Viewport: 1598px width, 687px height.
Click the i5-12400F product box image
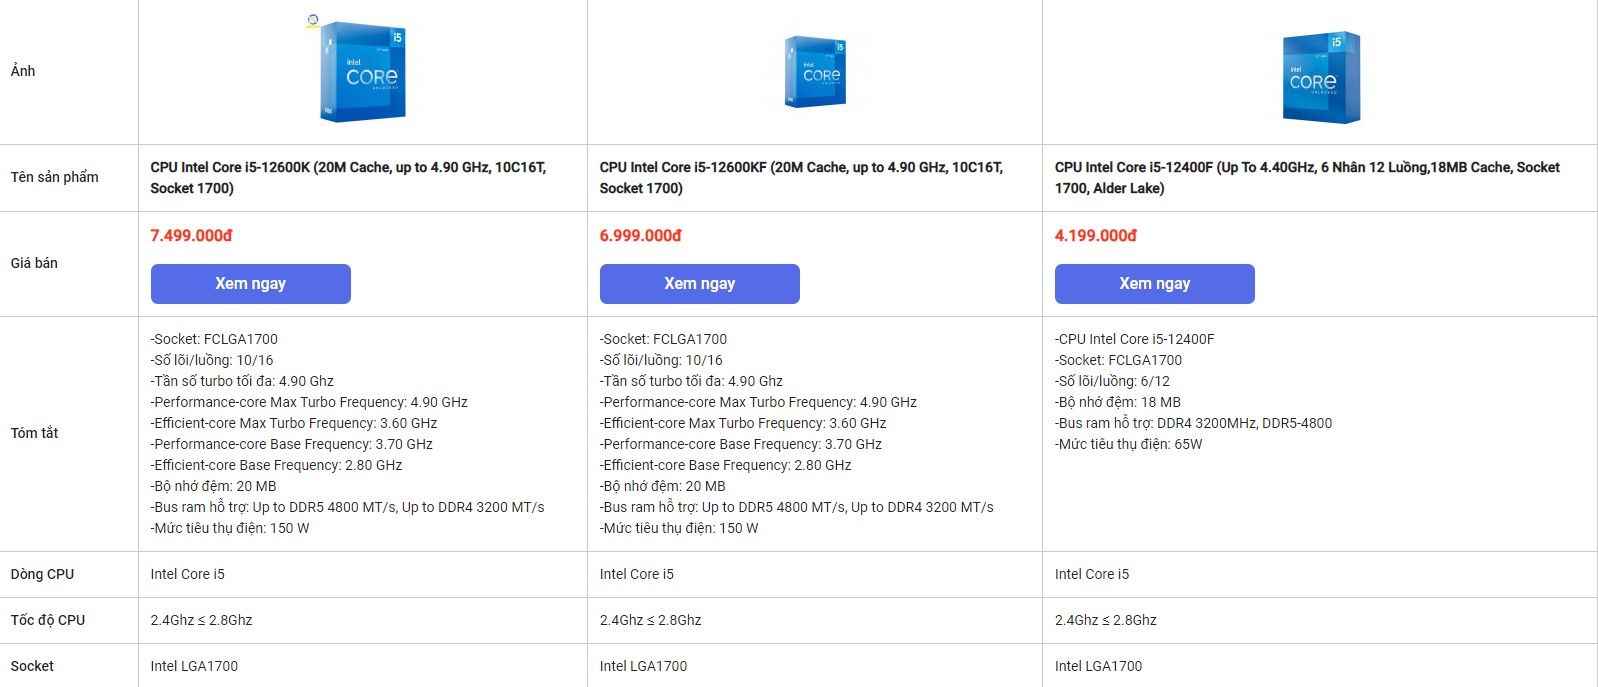click(x=1321, y=77)
